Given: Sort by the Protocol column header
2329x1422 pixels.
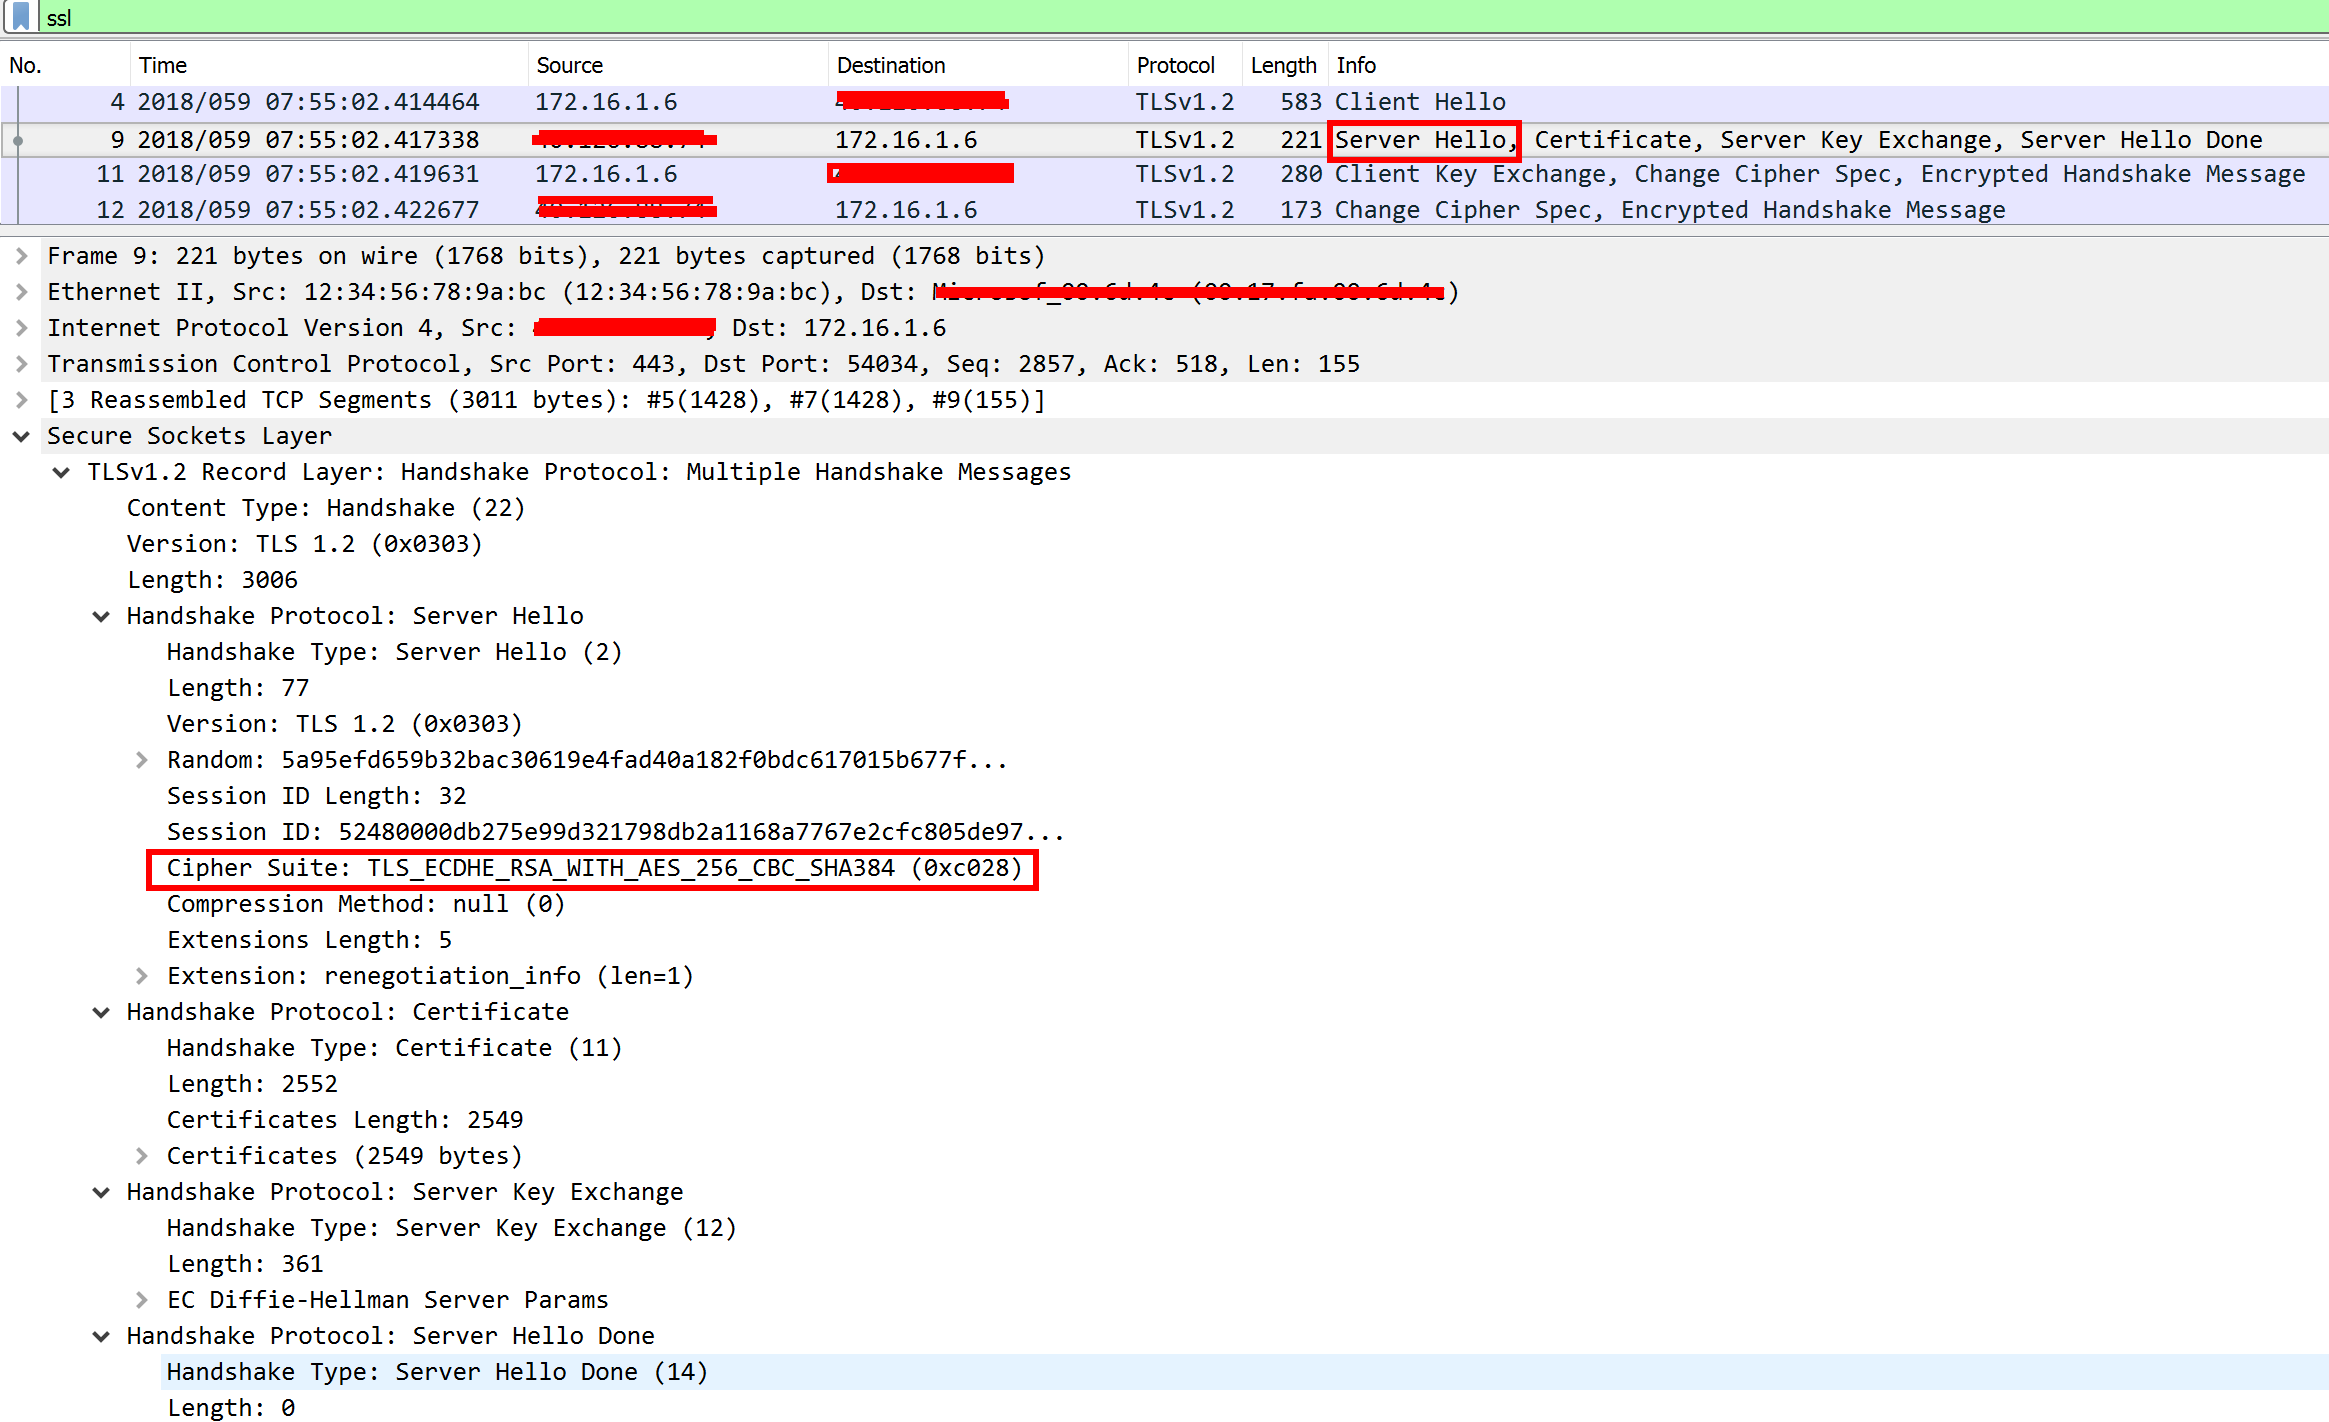Looking at the screenshot, I should click(1175, 65).
